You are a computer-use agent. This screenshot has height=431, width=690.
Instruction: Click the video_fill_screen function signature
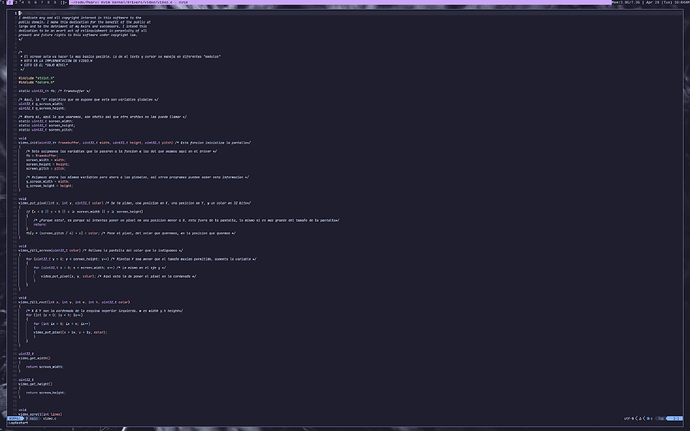(49, 250)
